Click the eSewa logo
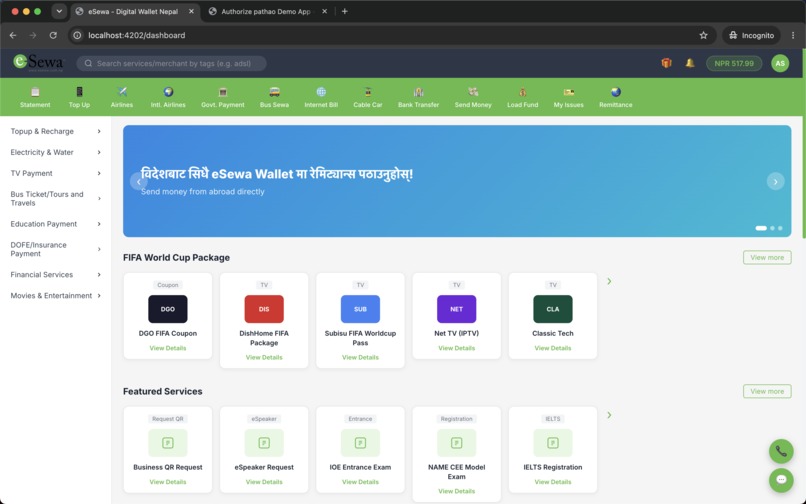The image size is (806, 504). [39, 63]
